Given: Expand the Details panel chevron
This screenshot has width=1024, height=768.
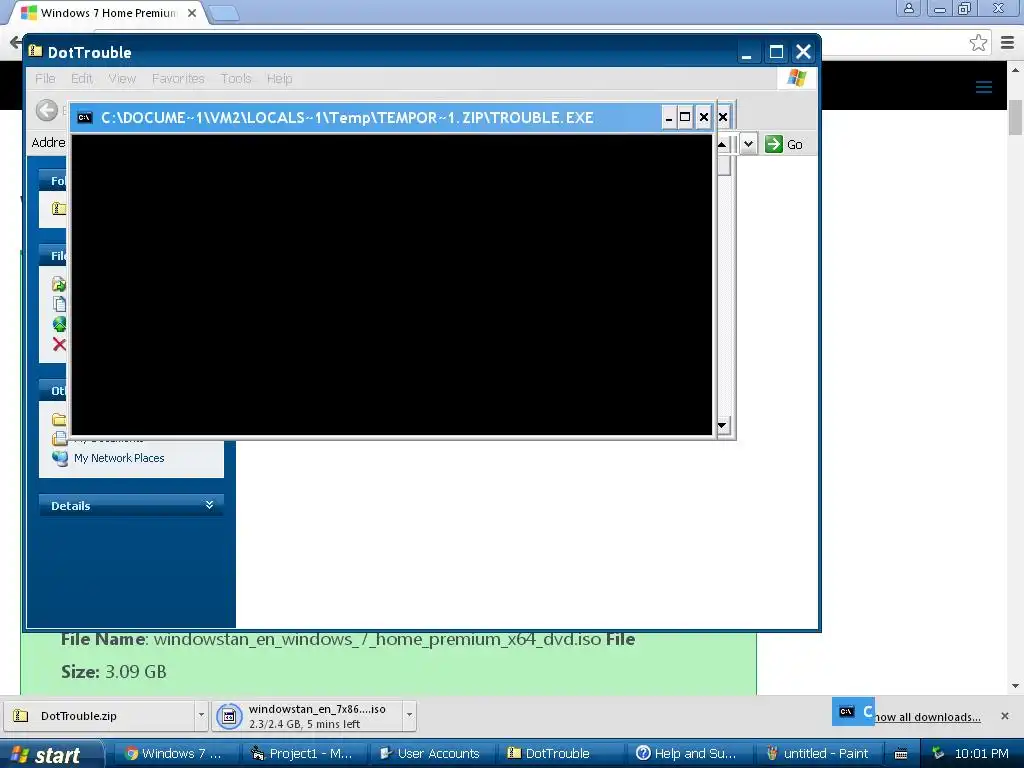Looking at the screenshot, I should (209, 505).
